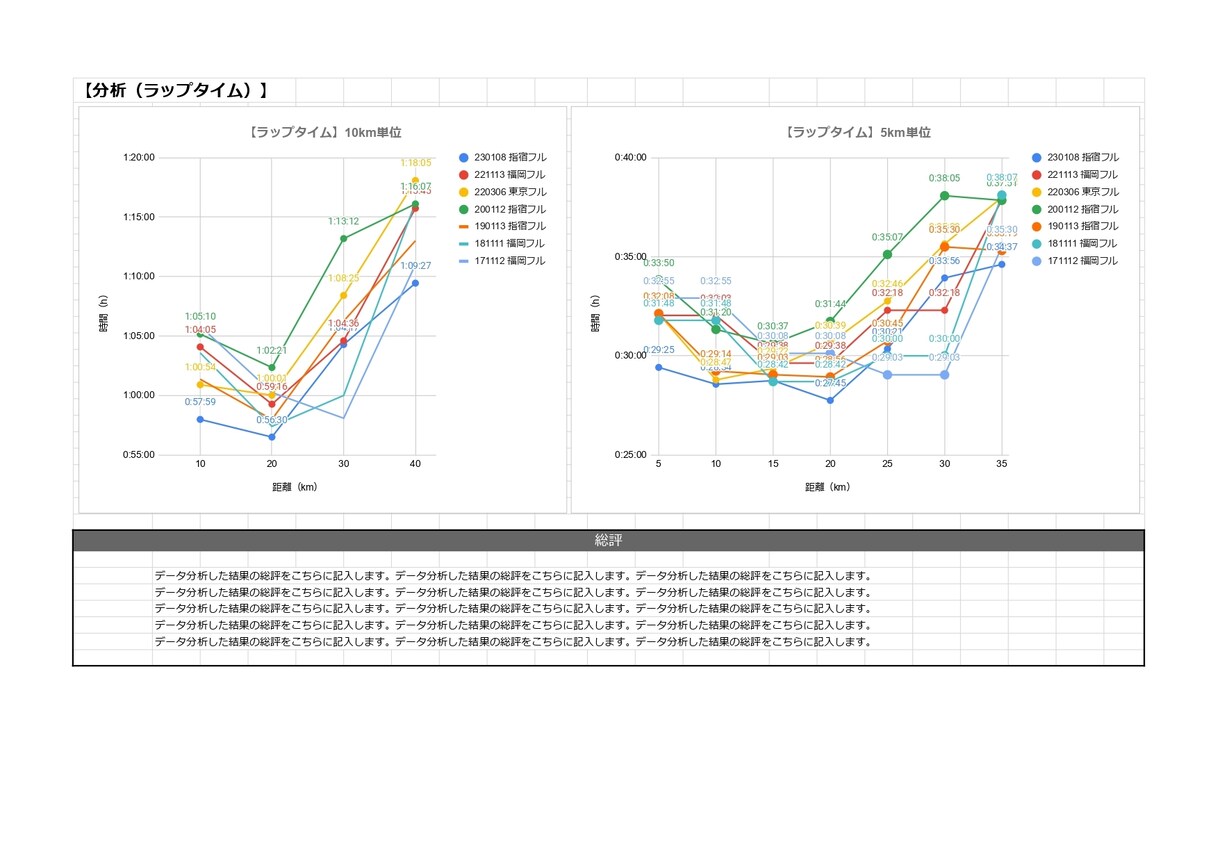Viewport: 1220px width, 863px height.
Task: Select 221113 福岡フル legend label in 5km chart
Action: point(1083,175)
